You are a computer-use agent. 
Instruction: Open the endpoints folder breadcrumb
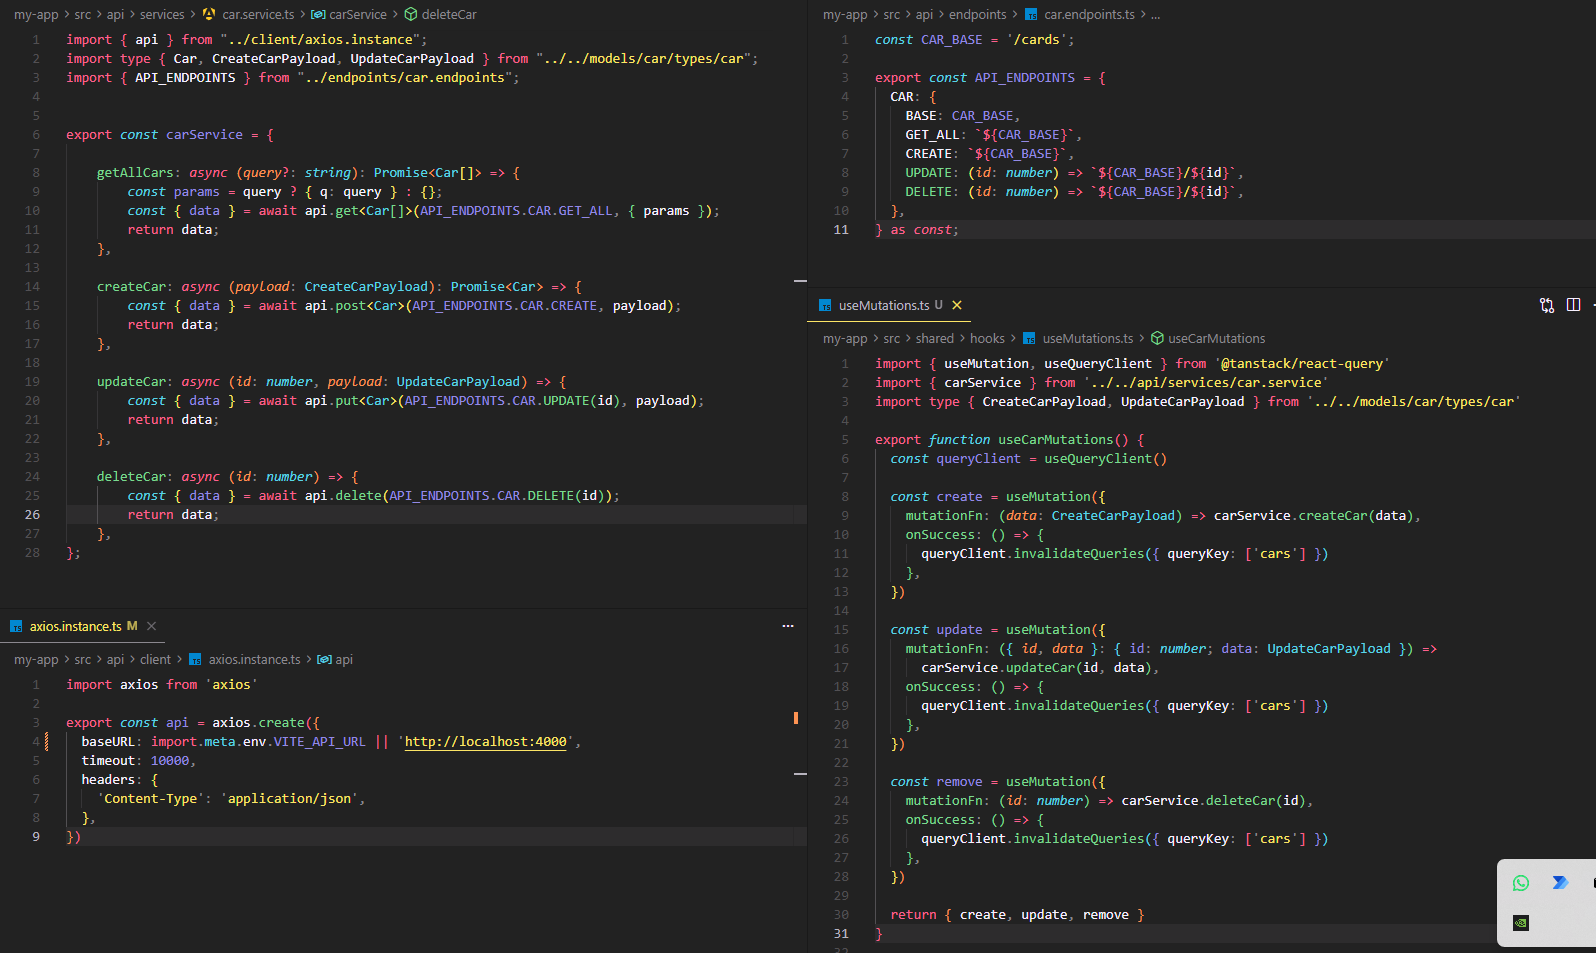click(x=978, y=14)
